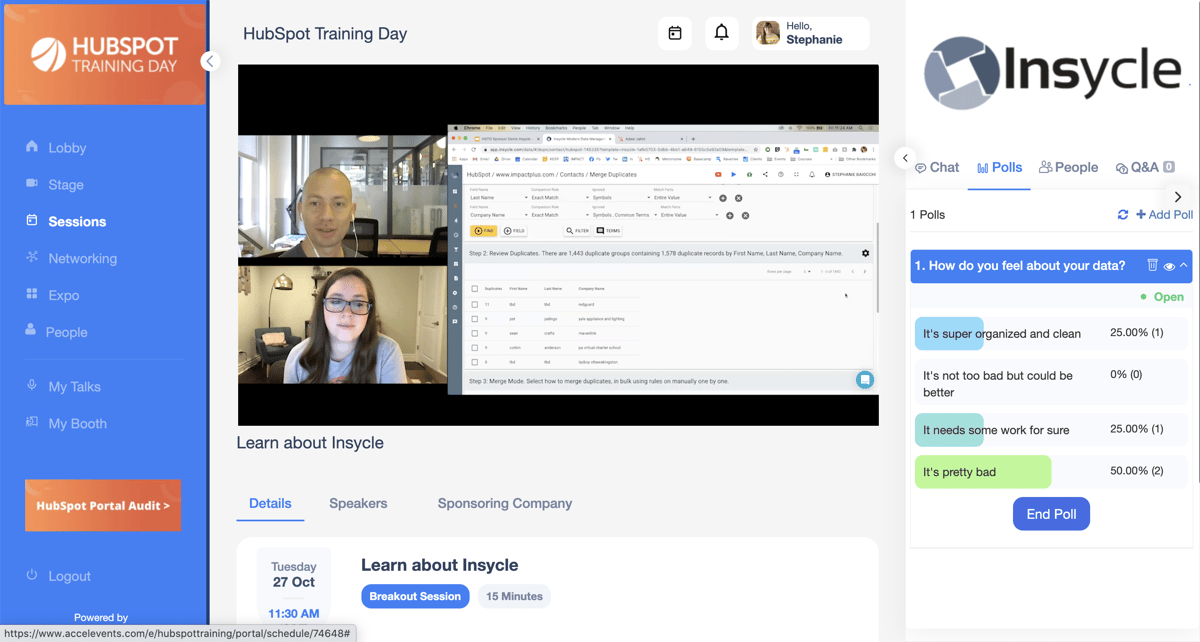
Task: Check the redguard row checkbox
Action: point(474,304)
